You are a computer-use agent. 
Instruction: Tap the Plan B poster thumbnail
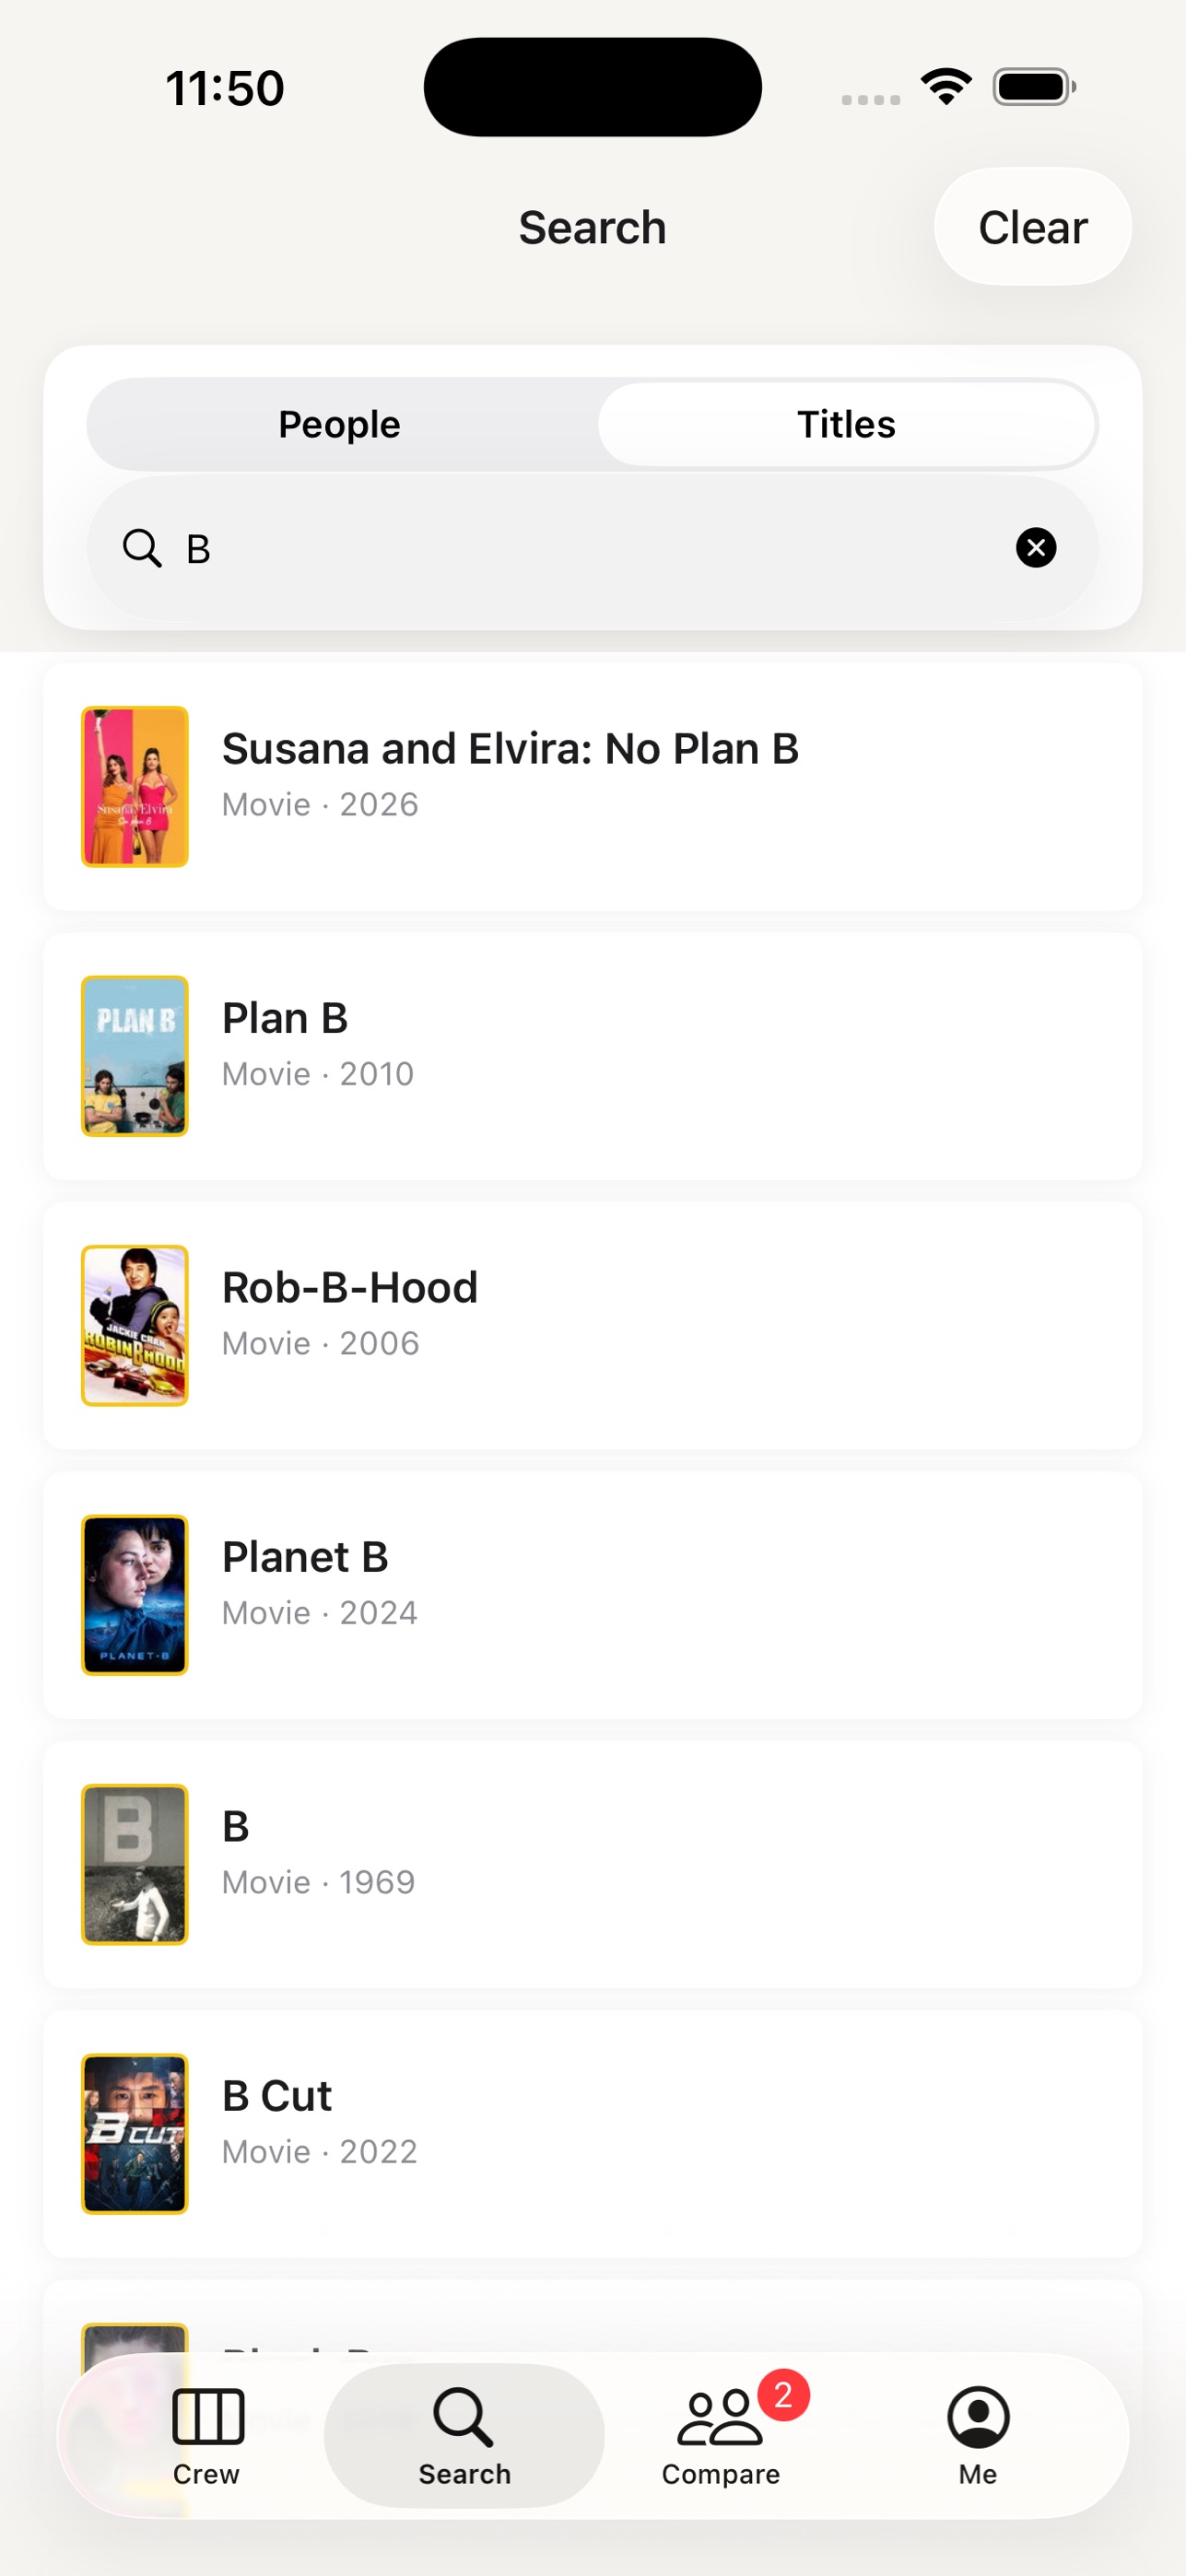pyautogui.click(x=135, y=1055)
